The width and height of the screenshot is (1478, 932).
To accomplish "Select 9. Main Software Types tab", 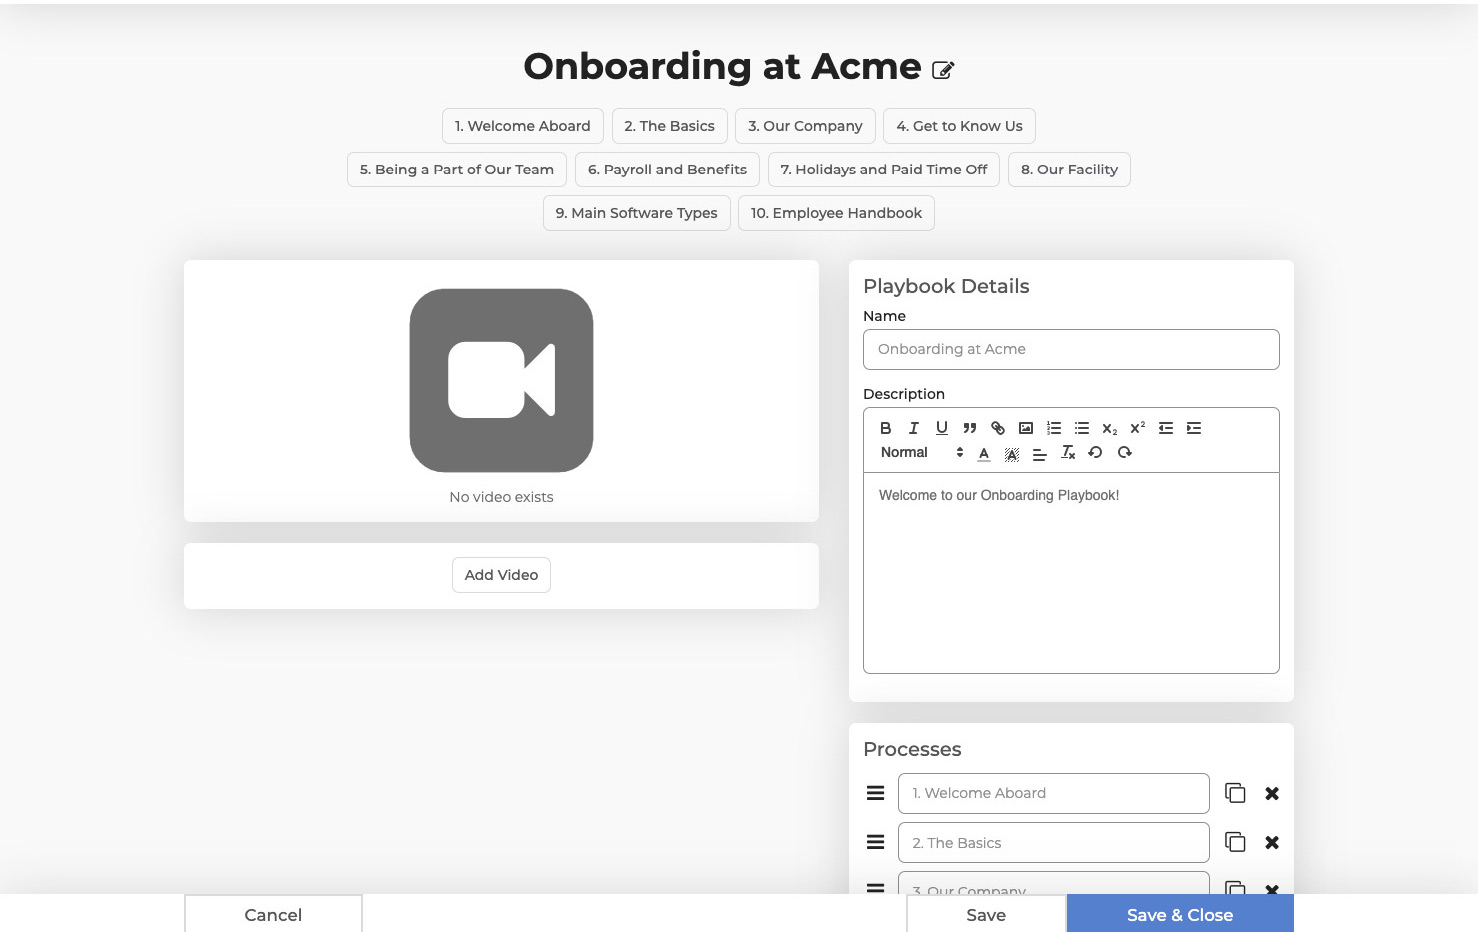I will [637, 213].
